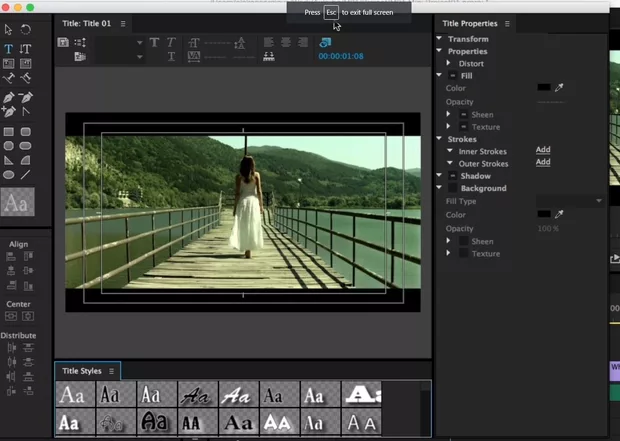Click the Fill color swatch
The height and width of the screenshot is (441, 620).
pos(543,88)
